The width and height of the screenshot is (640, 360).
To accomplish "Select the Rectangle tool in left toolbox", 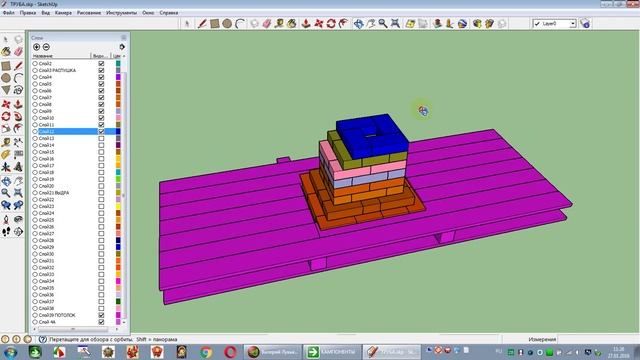I will [x=6, y=66].
